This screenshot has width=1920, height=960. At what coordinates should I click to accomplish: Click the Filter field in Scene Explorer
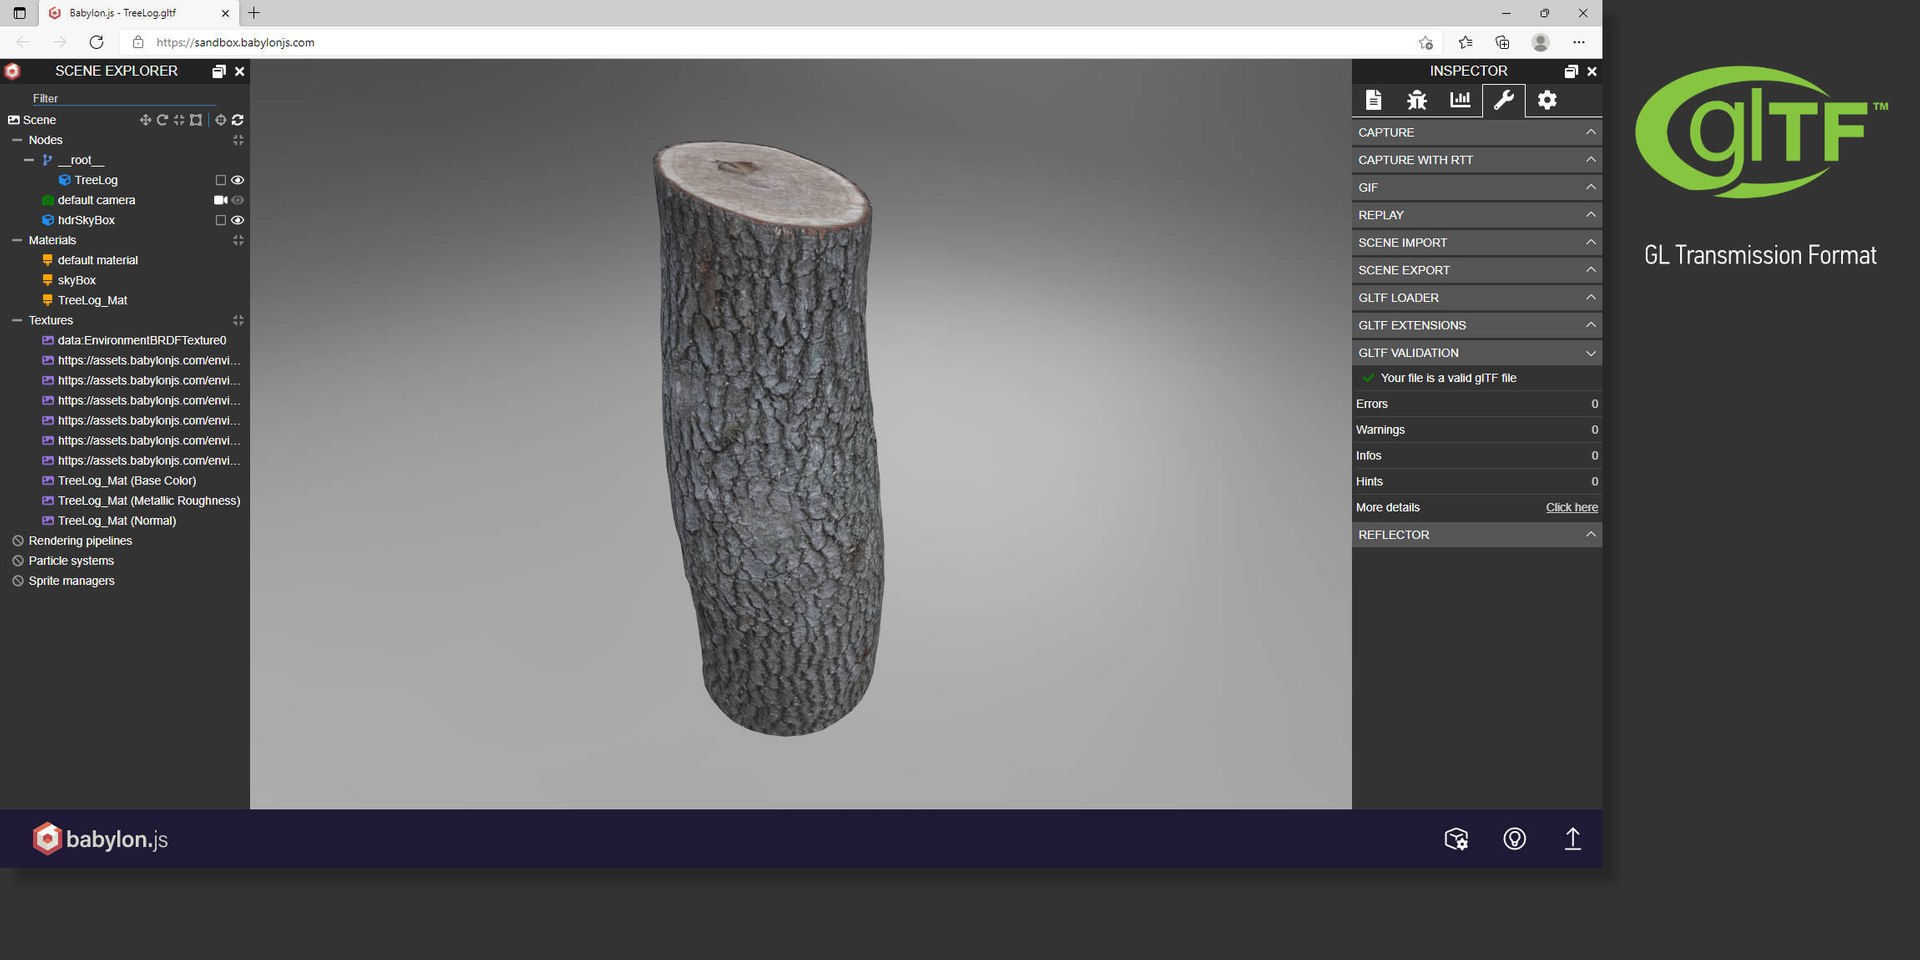pos(124,98)
